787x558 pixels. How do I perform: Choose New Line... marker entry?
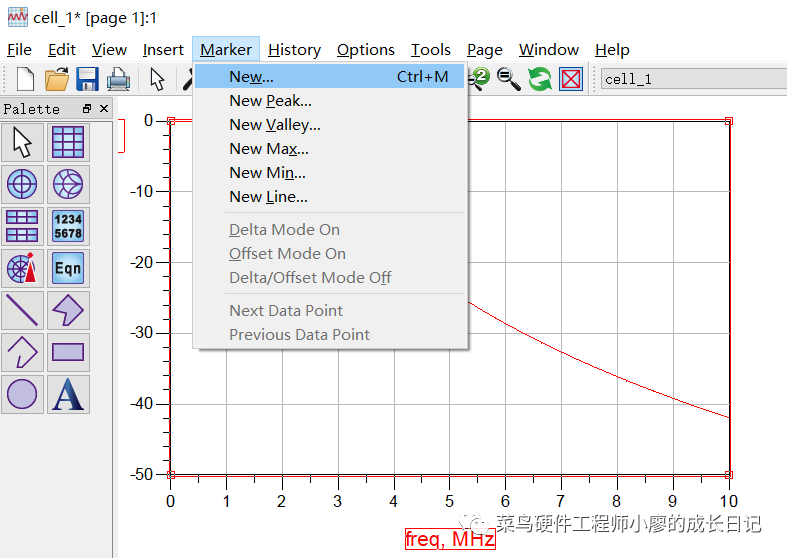click(x=330, y=197)
